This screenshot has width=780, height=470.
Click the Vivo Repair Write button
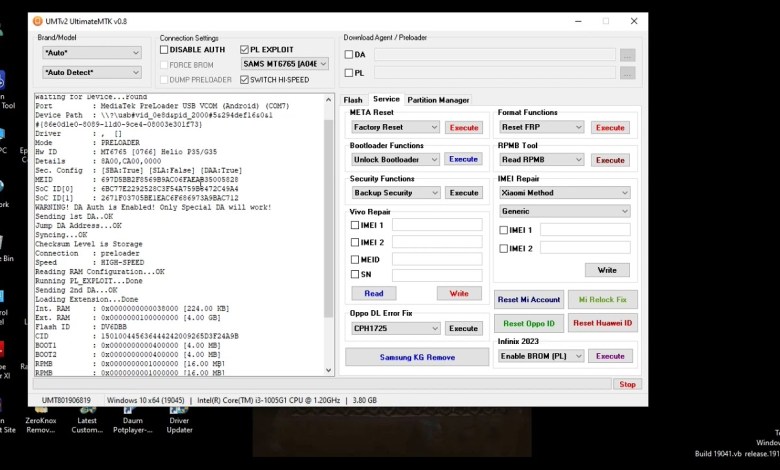(459, 293)
